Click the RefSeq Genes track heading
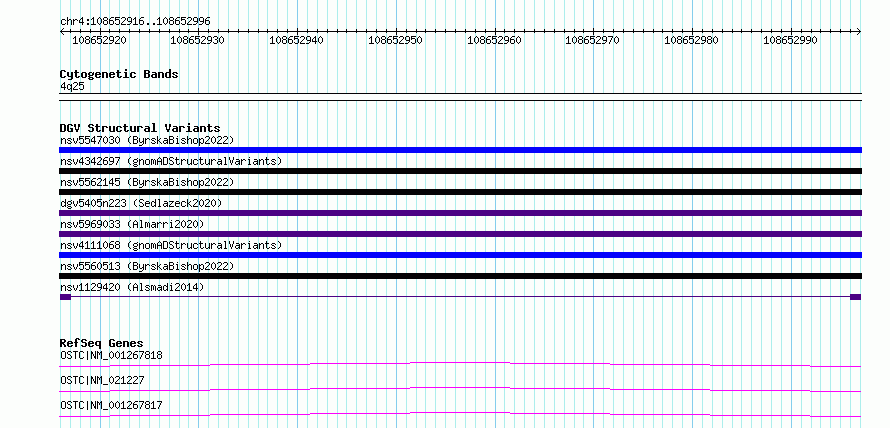Image resolution: width=890 pixels, height=428 pixels. coord(102,343)
